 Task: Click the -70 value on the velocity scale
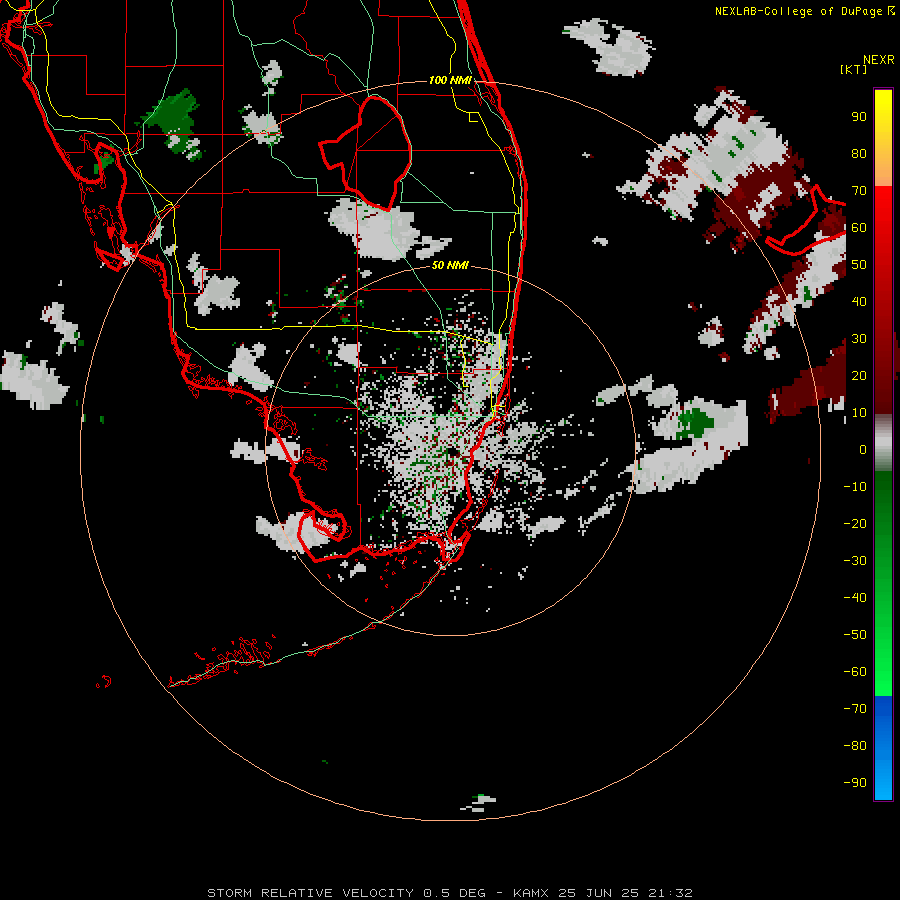855,708
